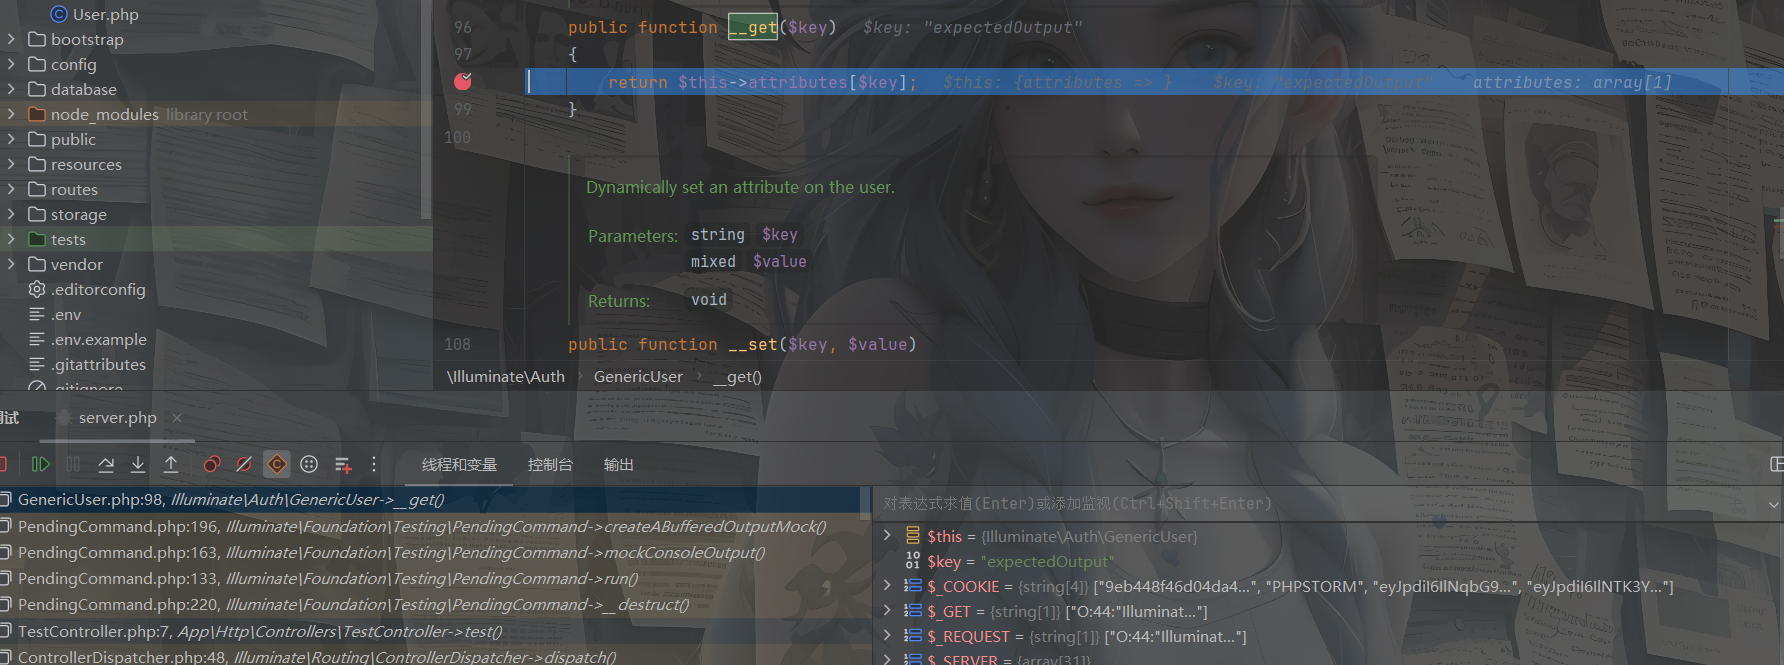The height and width of the screenshot is (665, 1784).
Task: Select the TestController.php:7 stack frame
Action: pos(260,631)
